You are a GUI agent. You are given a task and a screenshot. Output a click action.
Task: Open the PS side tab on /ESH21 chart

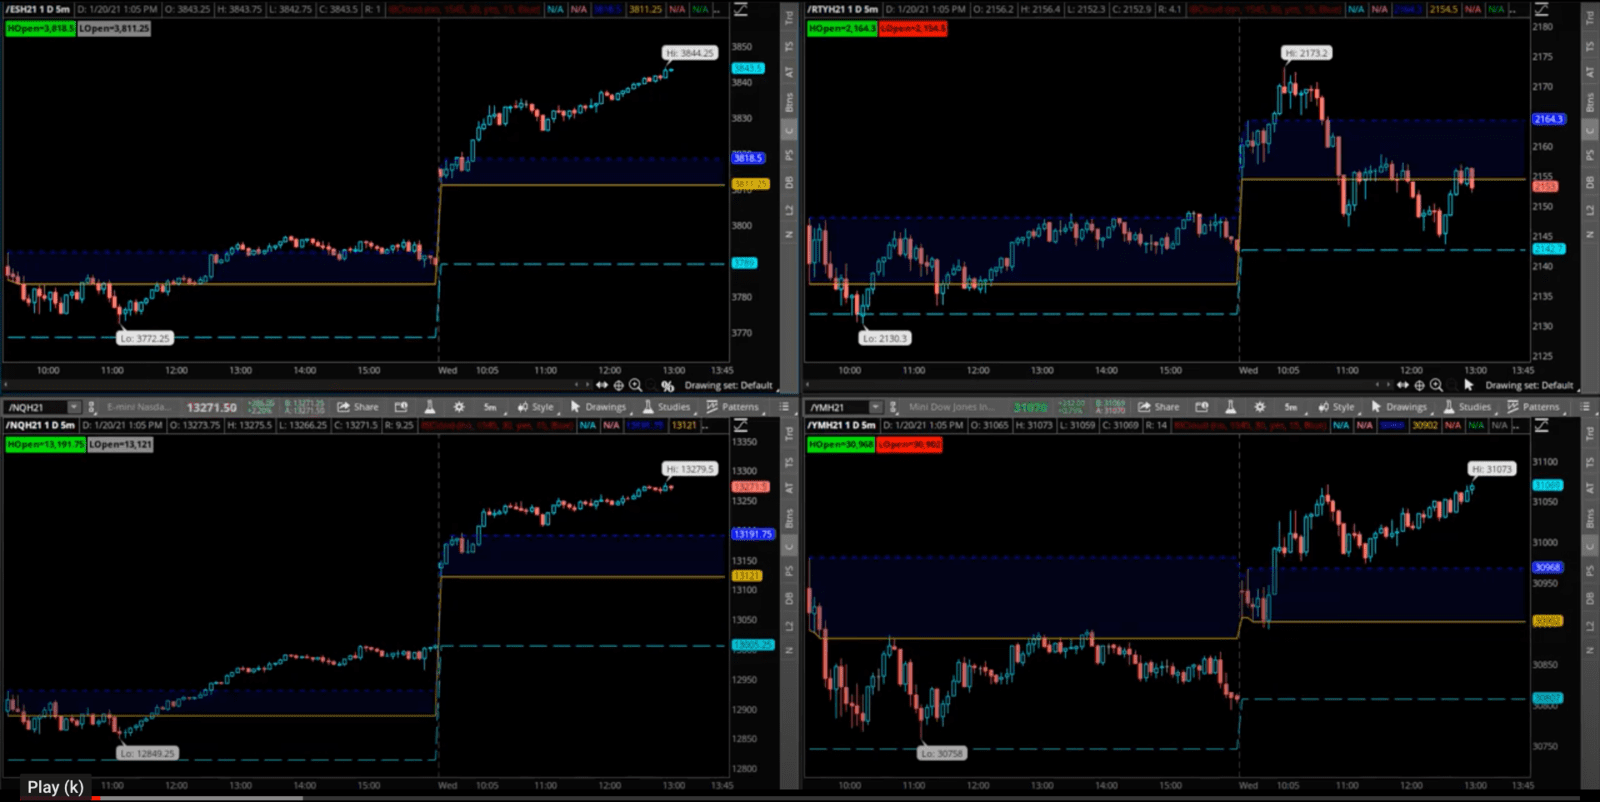pos(789,155)
